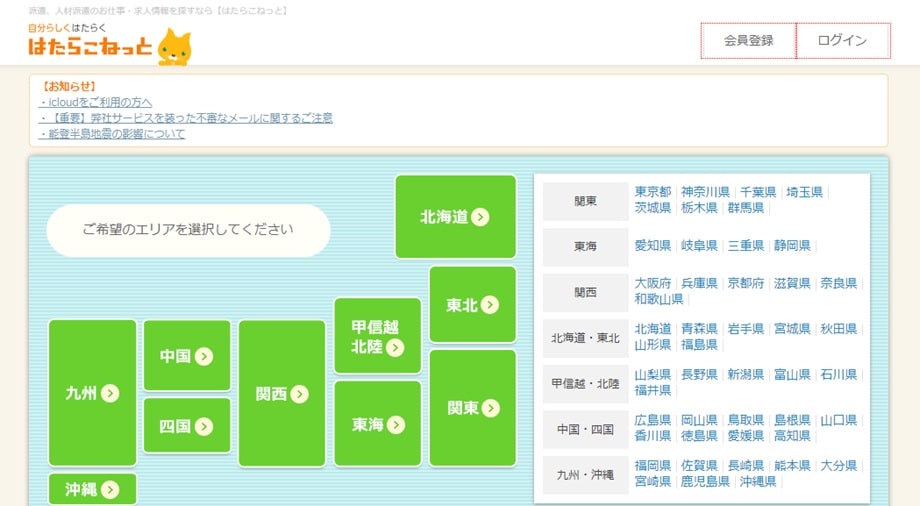
Task: Click the arrow icon on 関西 tile
Action: pos(299,394)
